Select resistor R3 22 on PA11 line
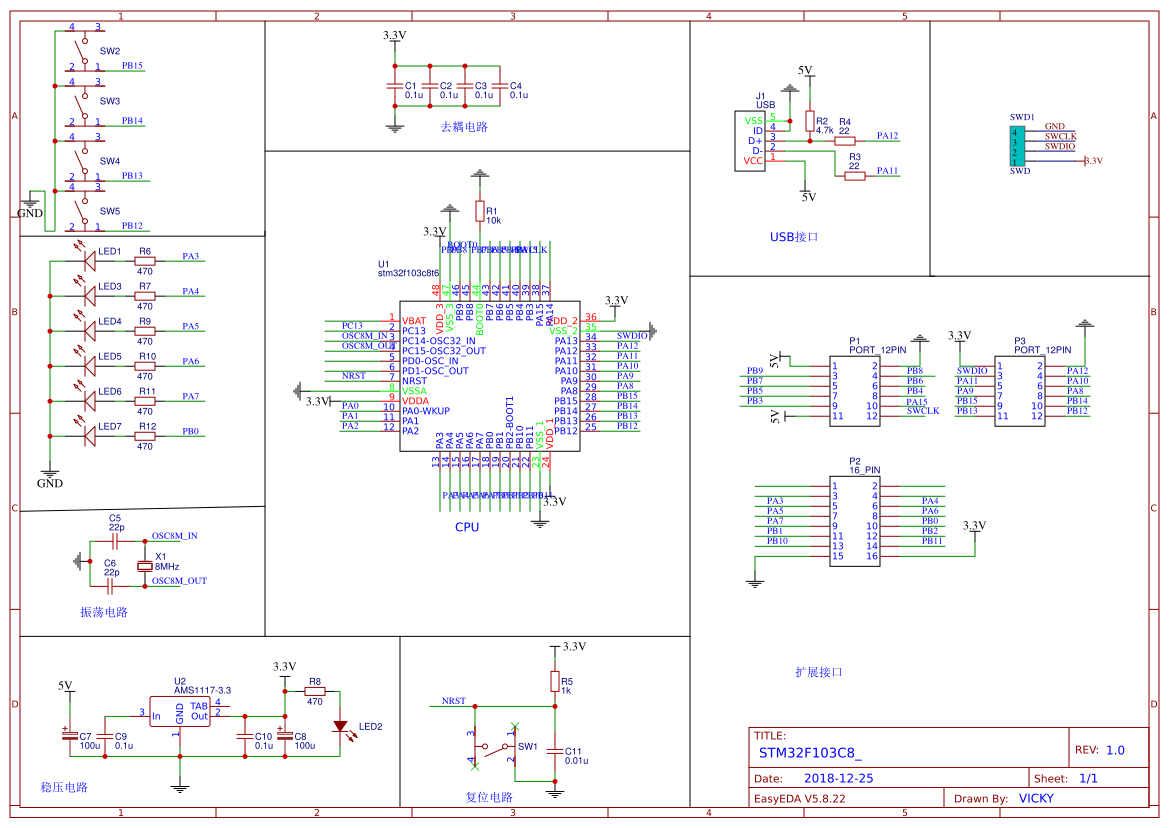 pyautogui.click(x=854, y=176)
